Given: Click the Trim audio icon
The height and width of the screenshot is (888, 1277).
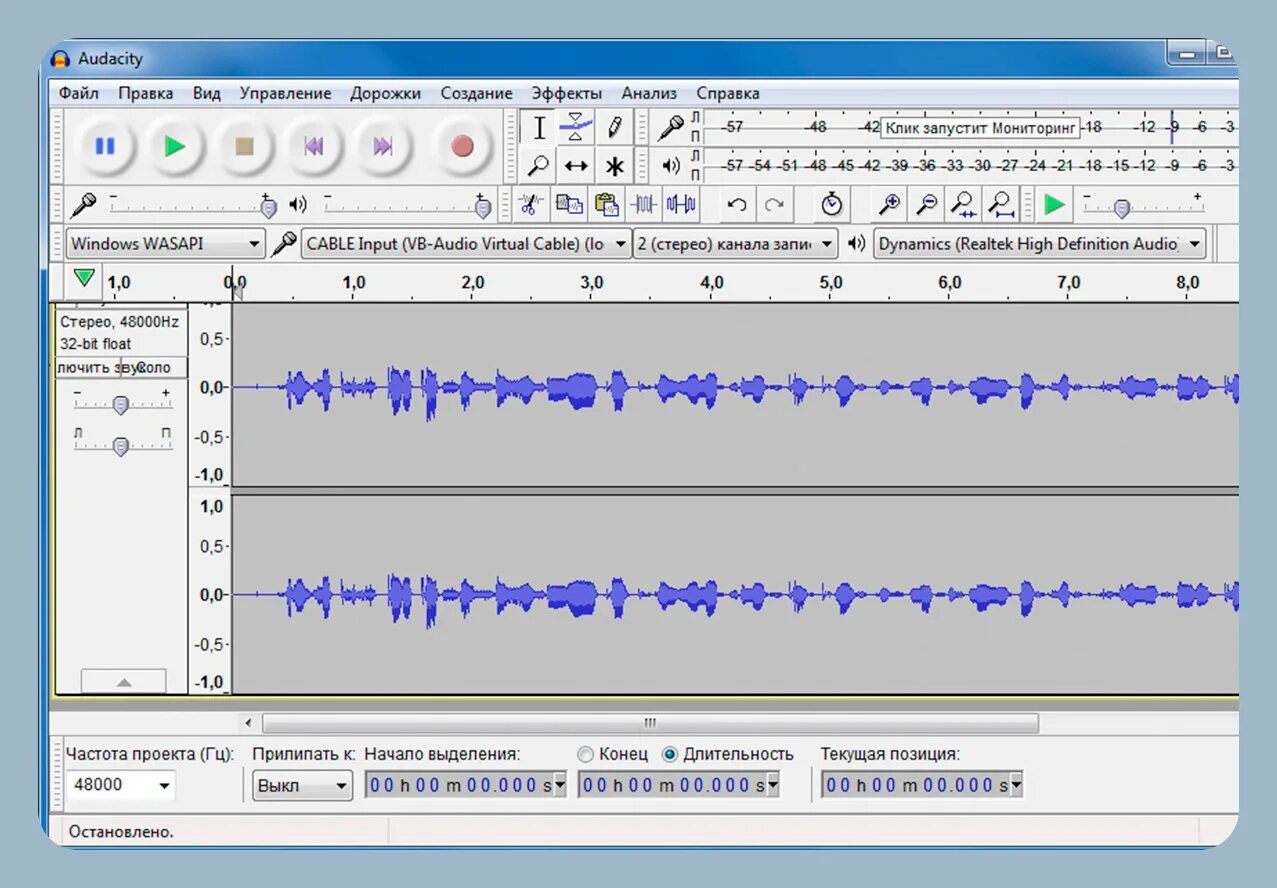Looking at the screenshot, I should pyautogui.click(x=644, y=205).
